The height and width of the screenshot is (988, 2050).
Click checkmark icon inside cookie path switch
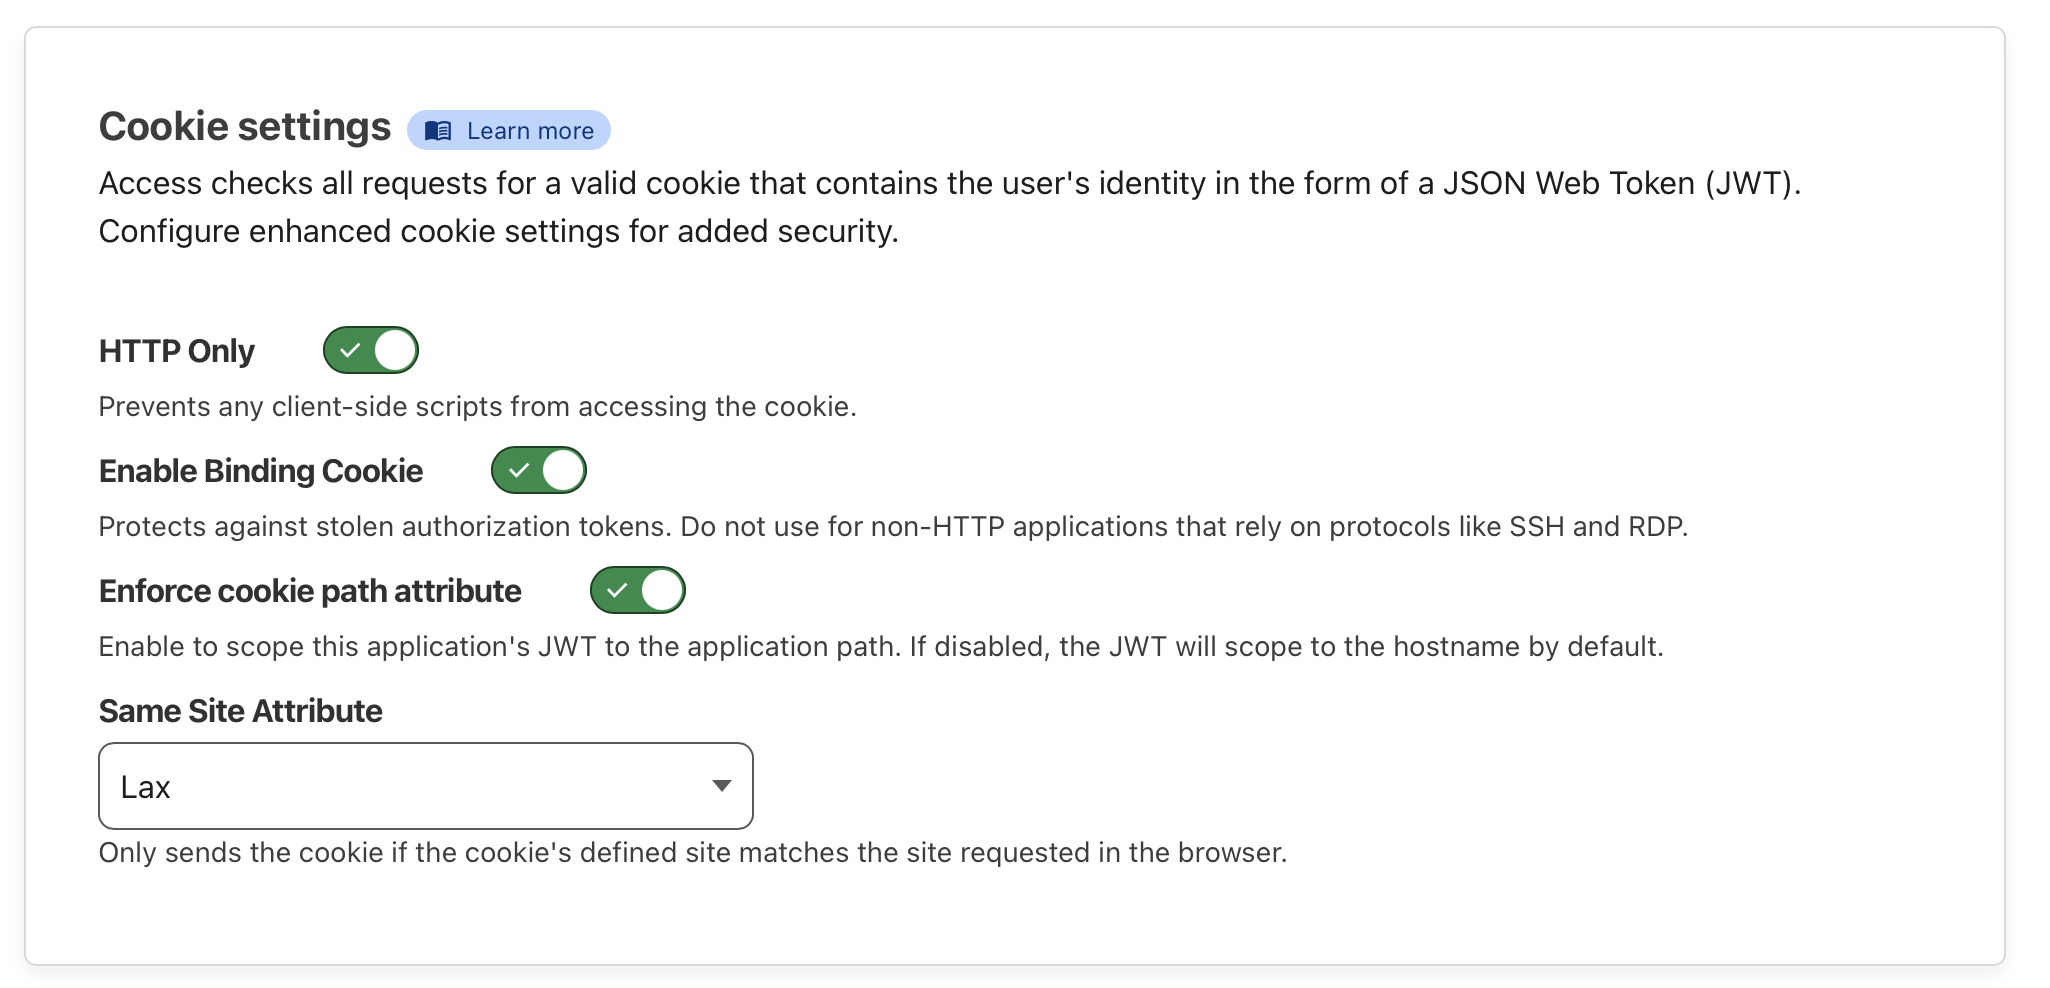click(617, 591)
